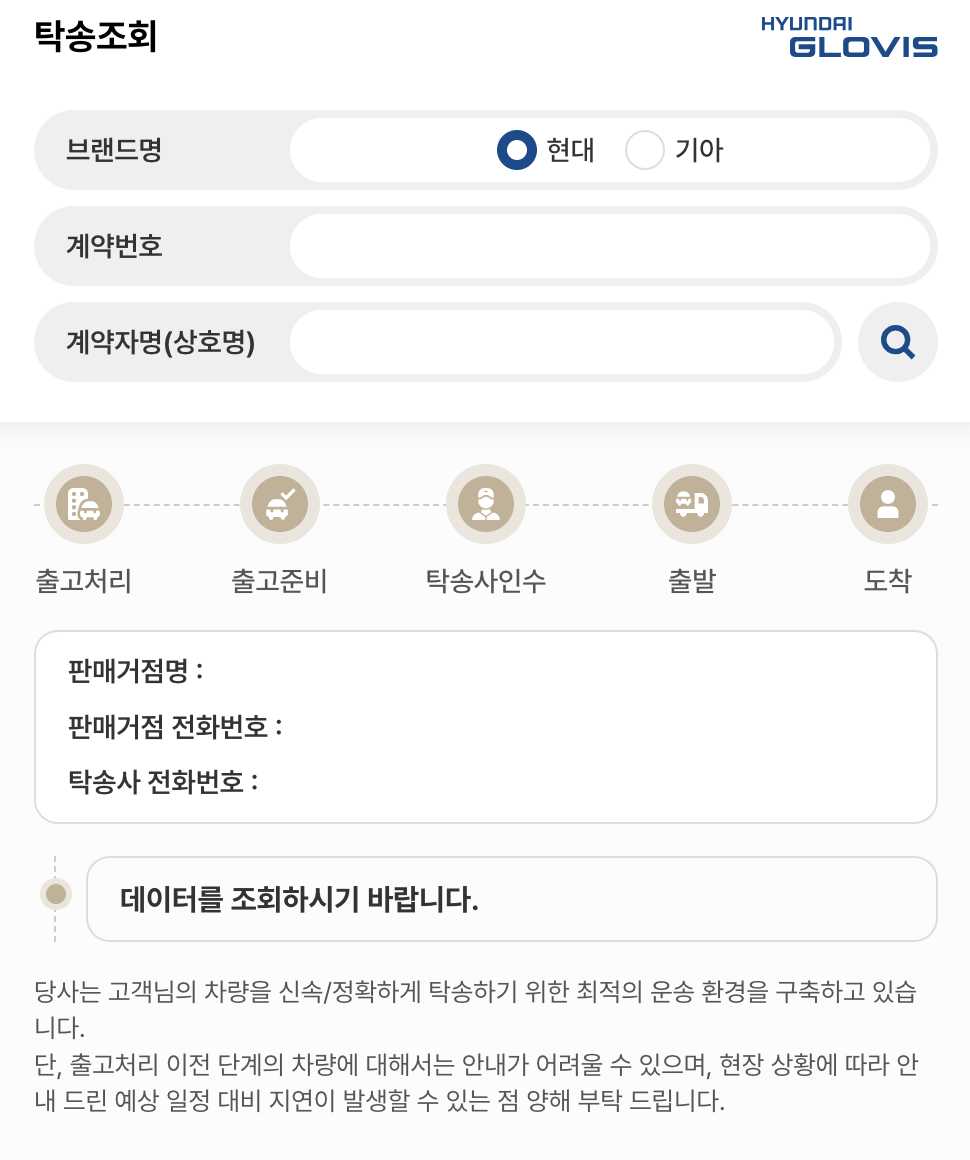
Task: Select the 도착 person arrival icon
Action: click(x=888, y=504)
